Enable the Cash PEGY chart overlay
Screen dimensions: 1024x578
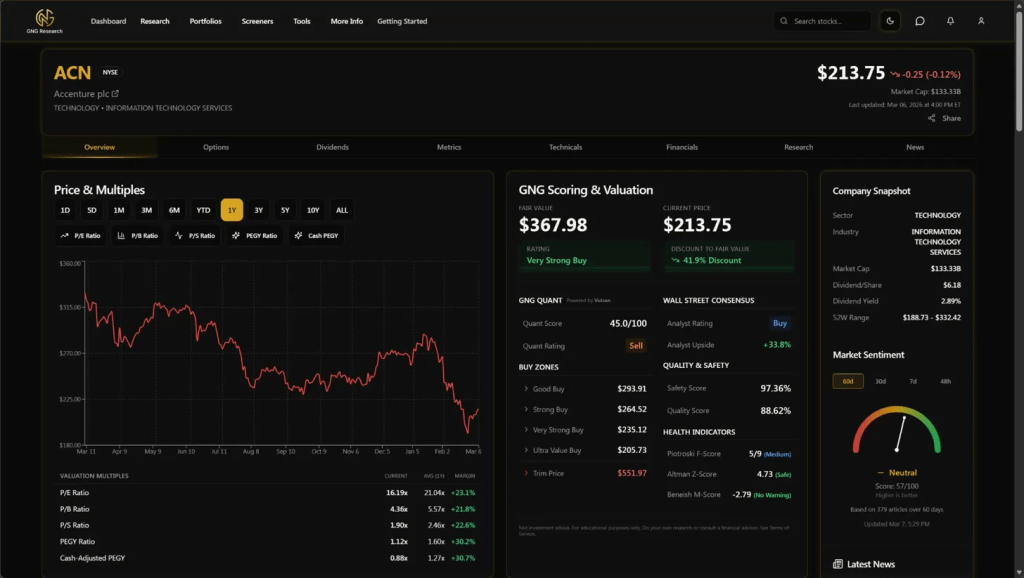coord(316,236)
